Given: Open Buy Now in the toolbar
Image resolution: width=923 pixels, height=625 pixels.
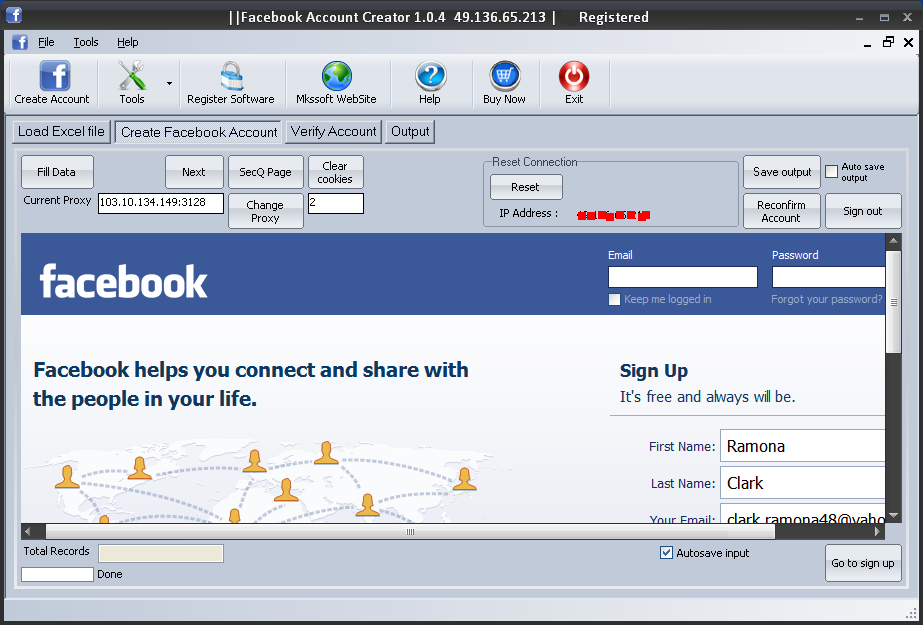Looking at the screenshot, I should point(504,83).
